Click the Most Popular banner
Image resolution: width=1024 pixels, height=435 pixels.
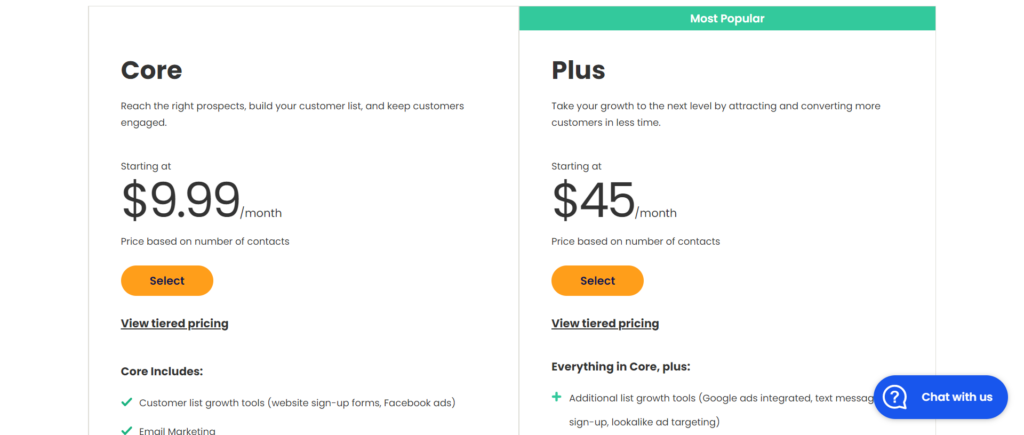(x=727, y=19)
